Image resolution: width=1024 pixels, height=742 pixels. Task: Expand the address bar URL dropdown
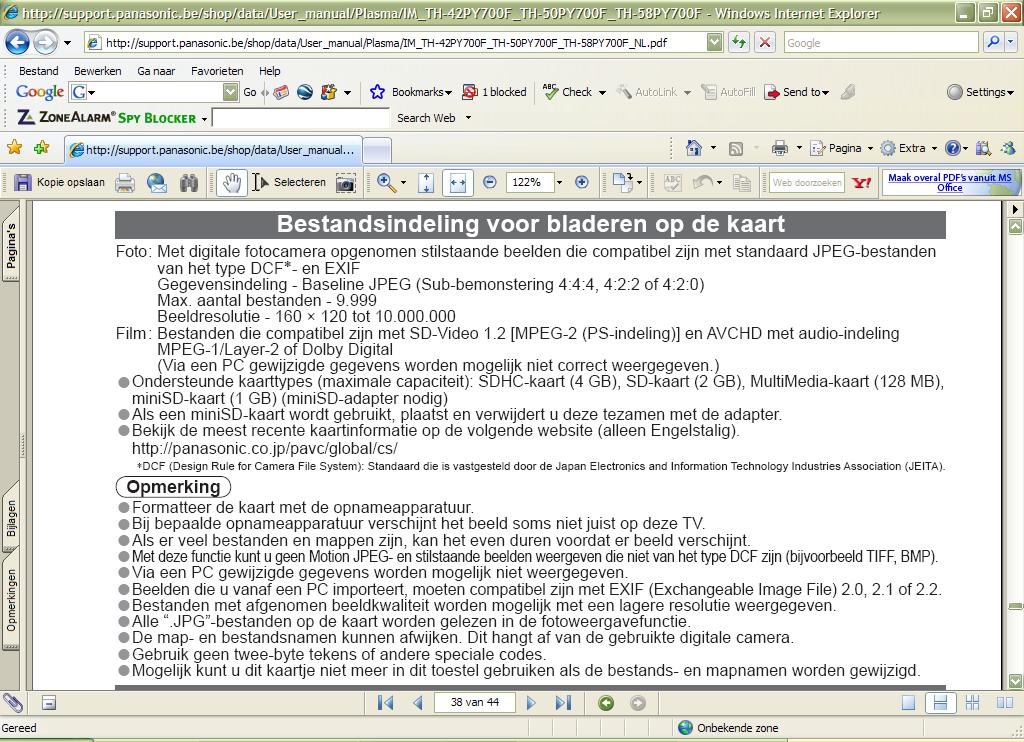[714, 43]
